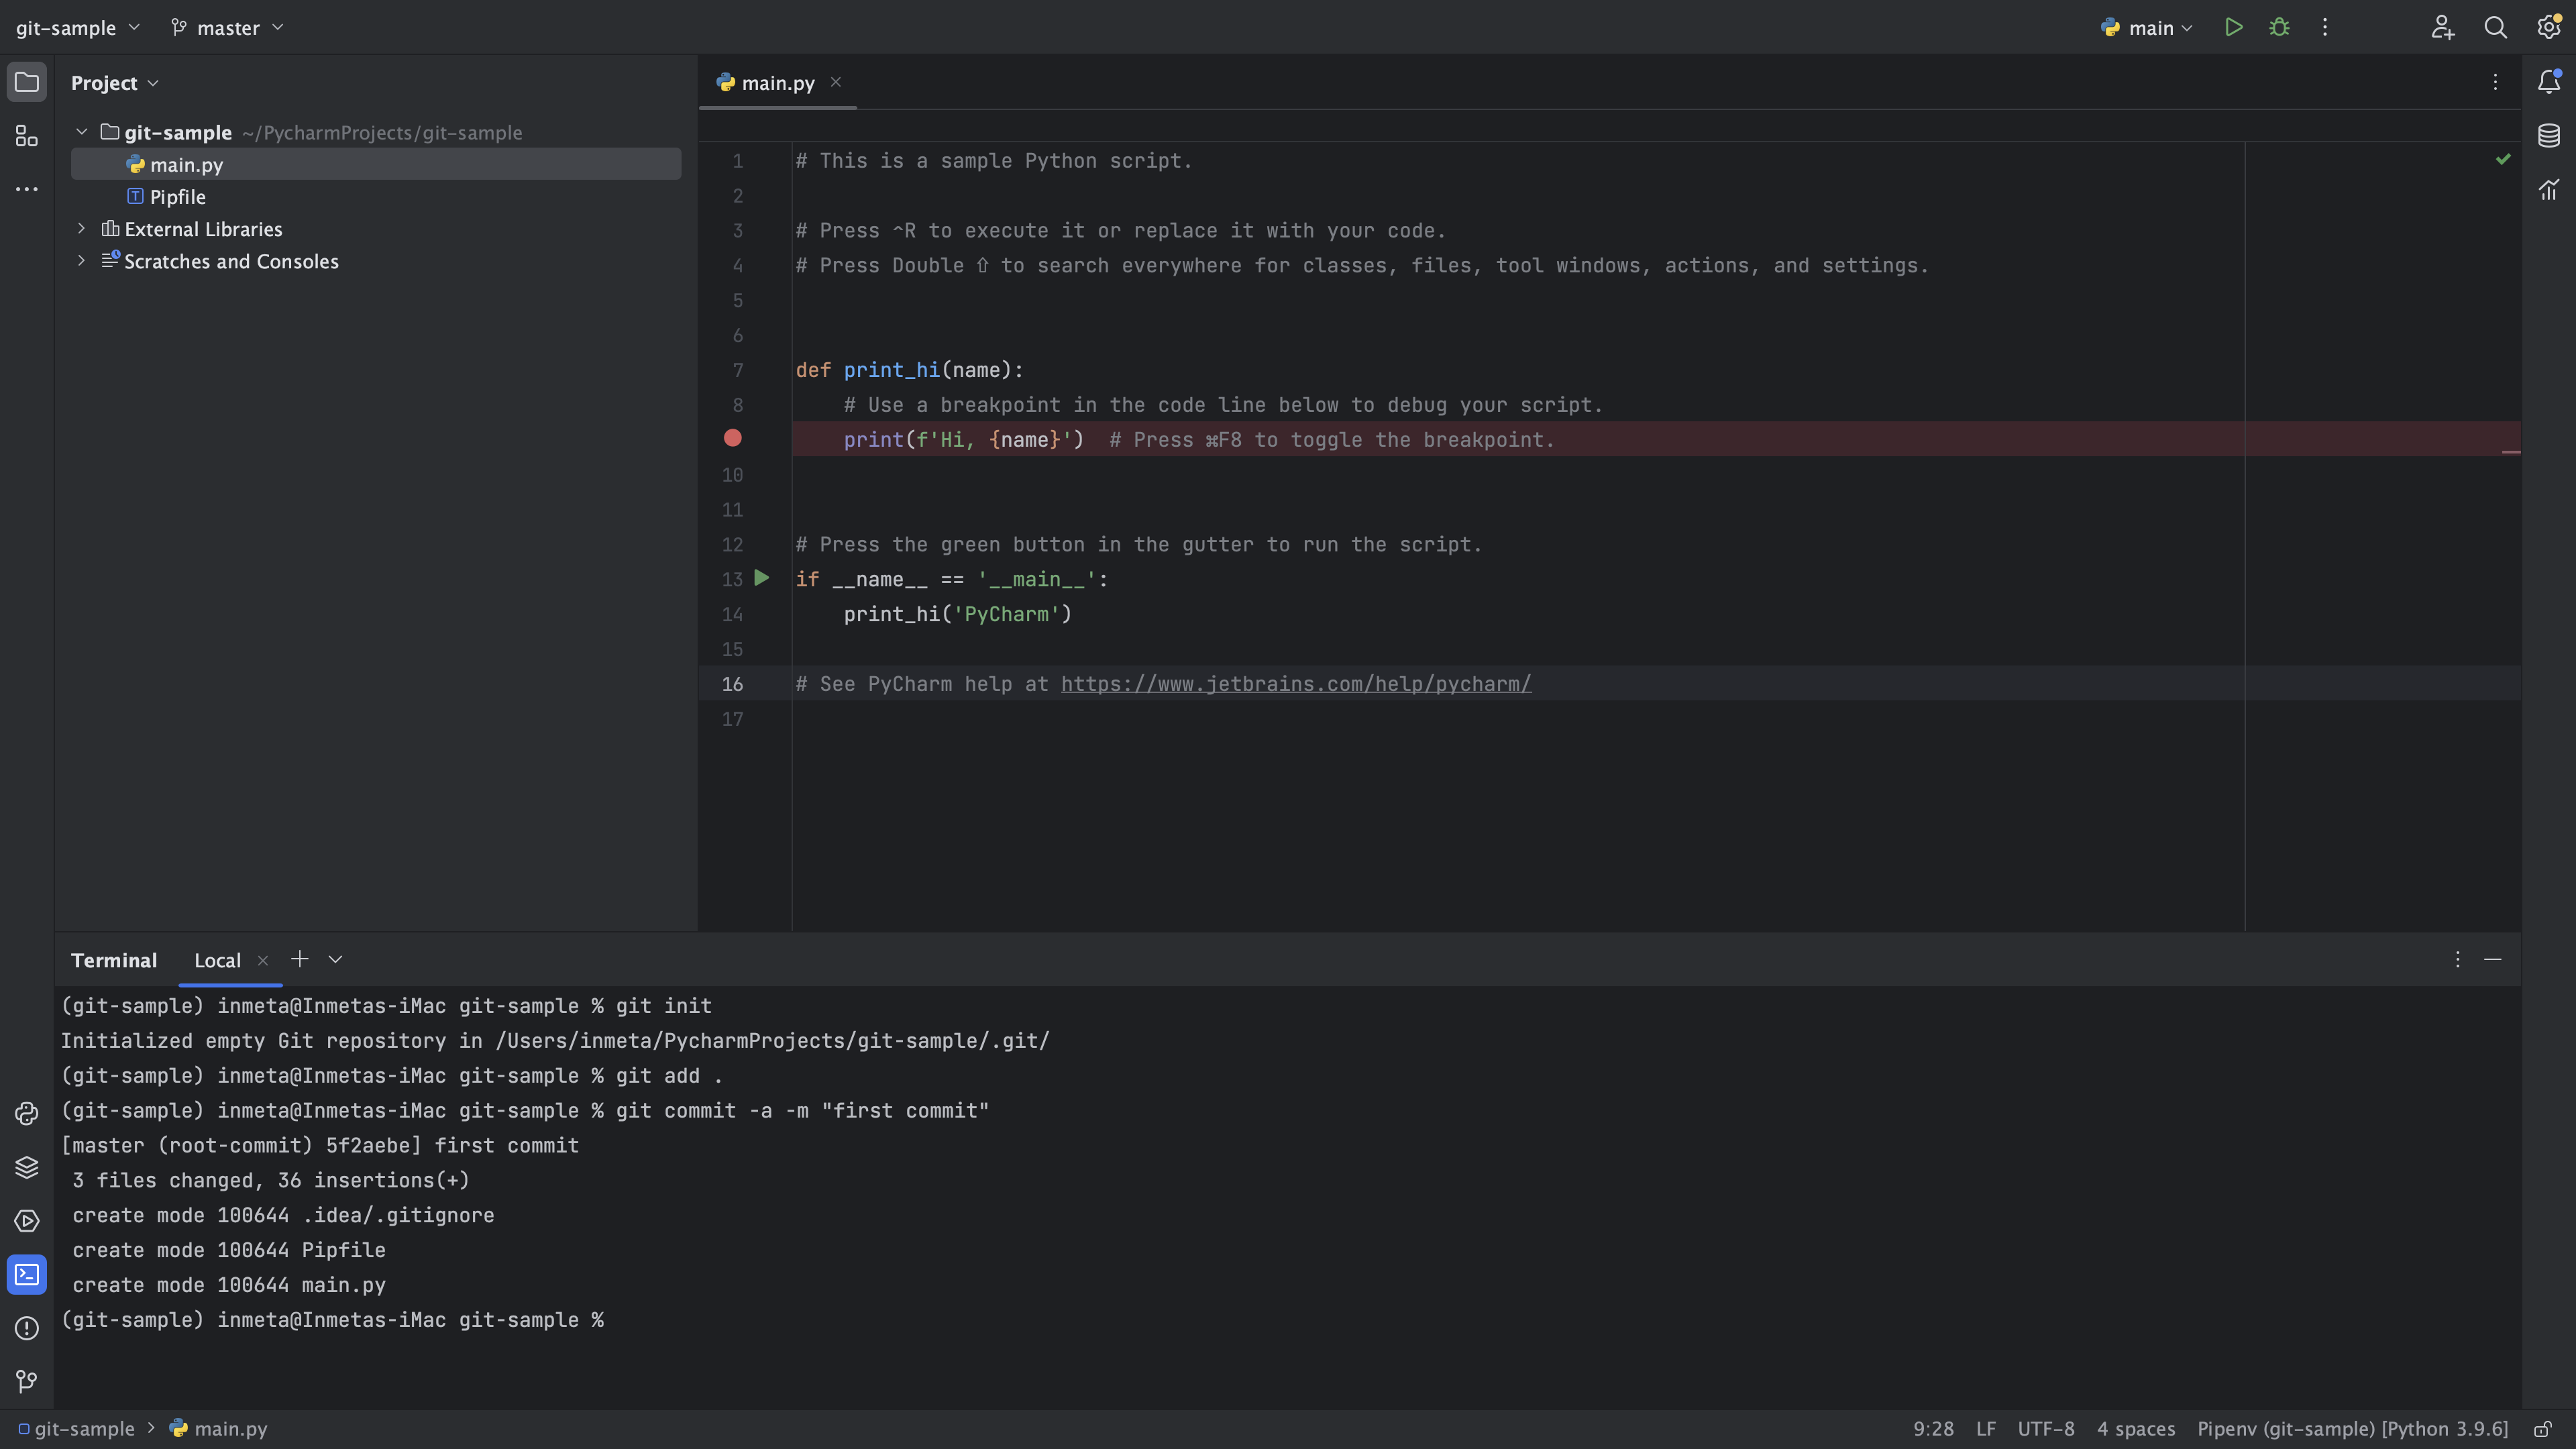Collapse the Terminal tool window toggle
Viewport: 2576px width, 1449px height.
pyautogui.click(x=2493, y=959)
